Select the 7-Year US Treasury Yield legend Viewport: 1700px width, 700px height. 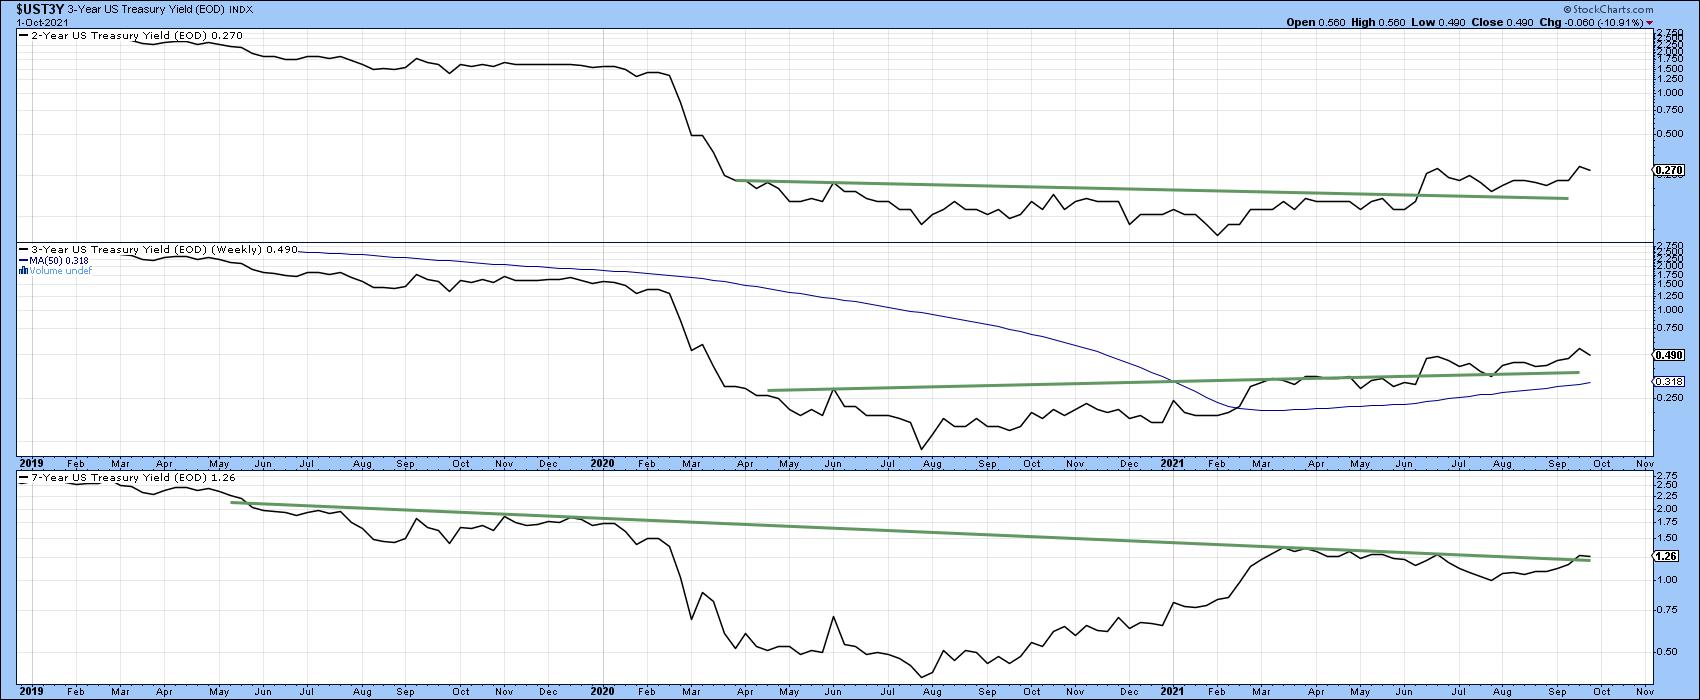coord(115,480)
